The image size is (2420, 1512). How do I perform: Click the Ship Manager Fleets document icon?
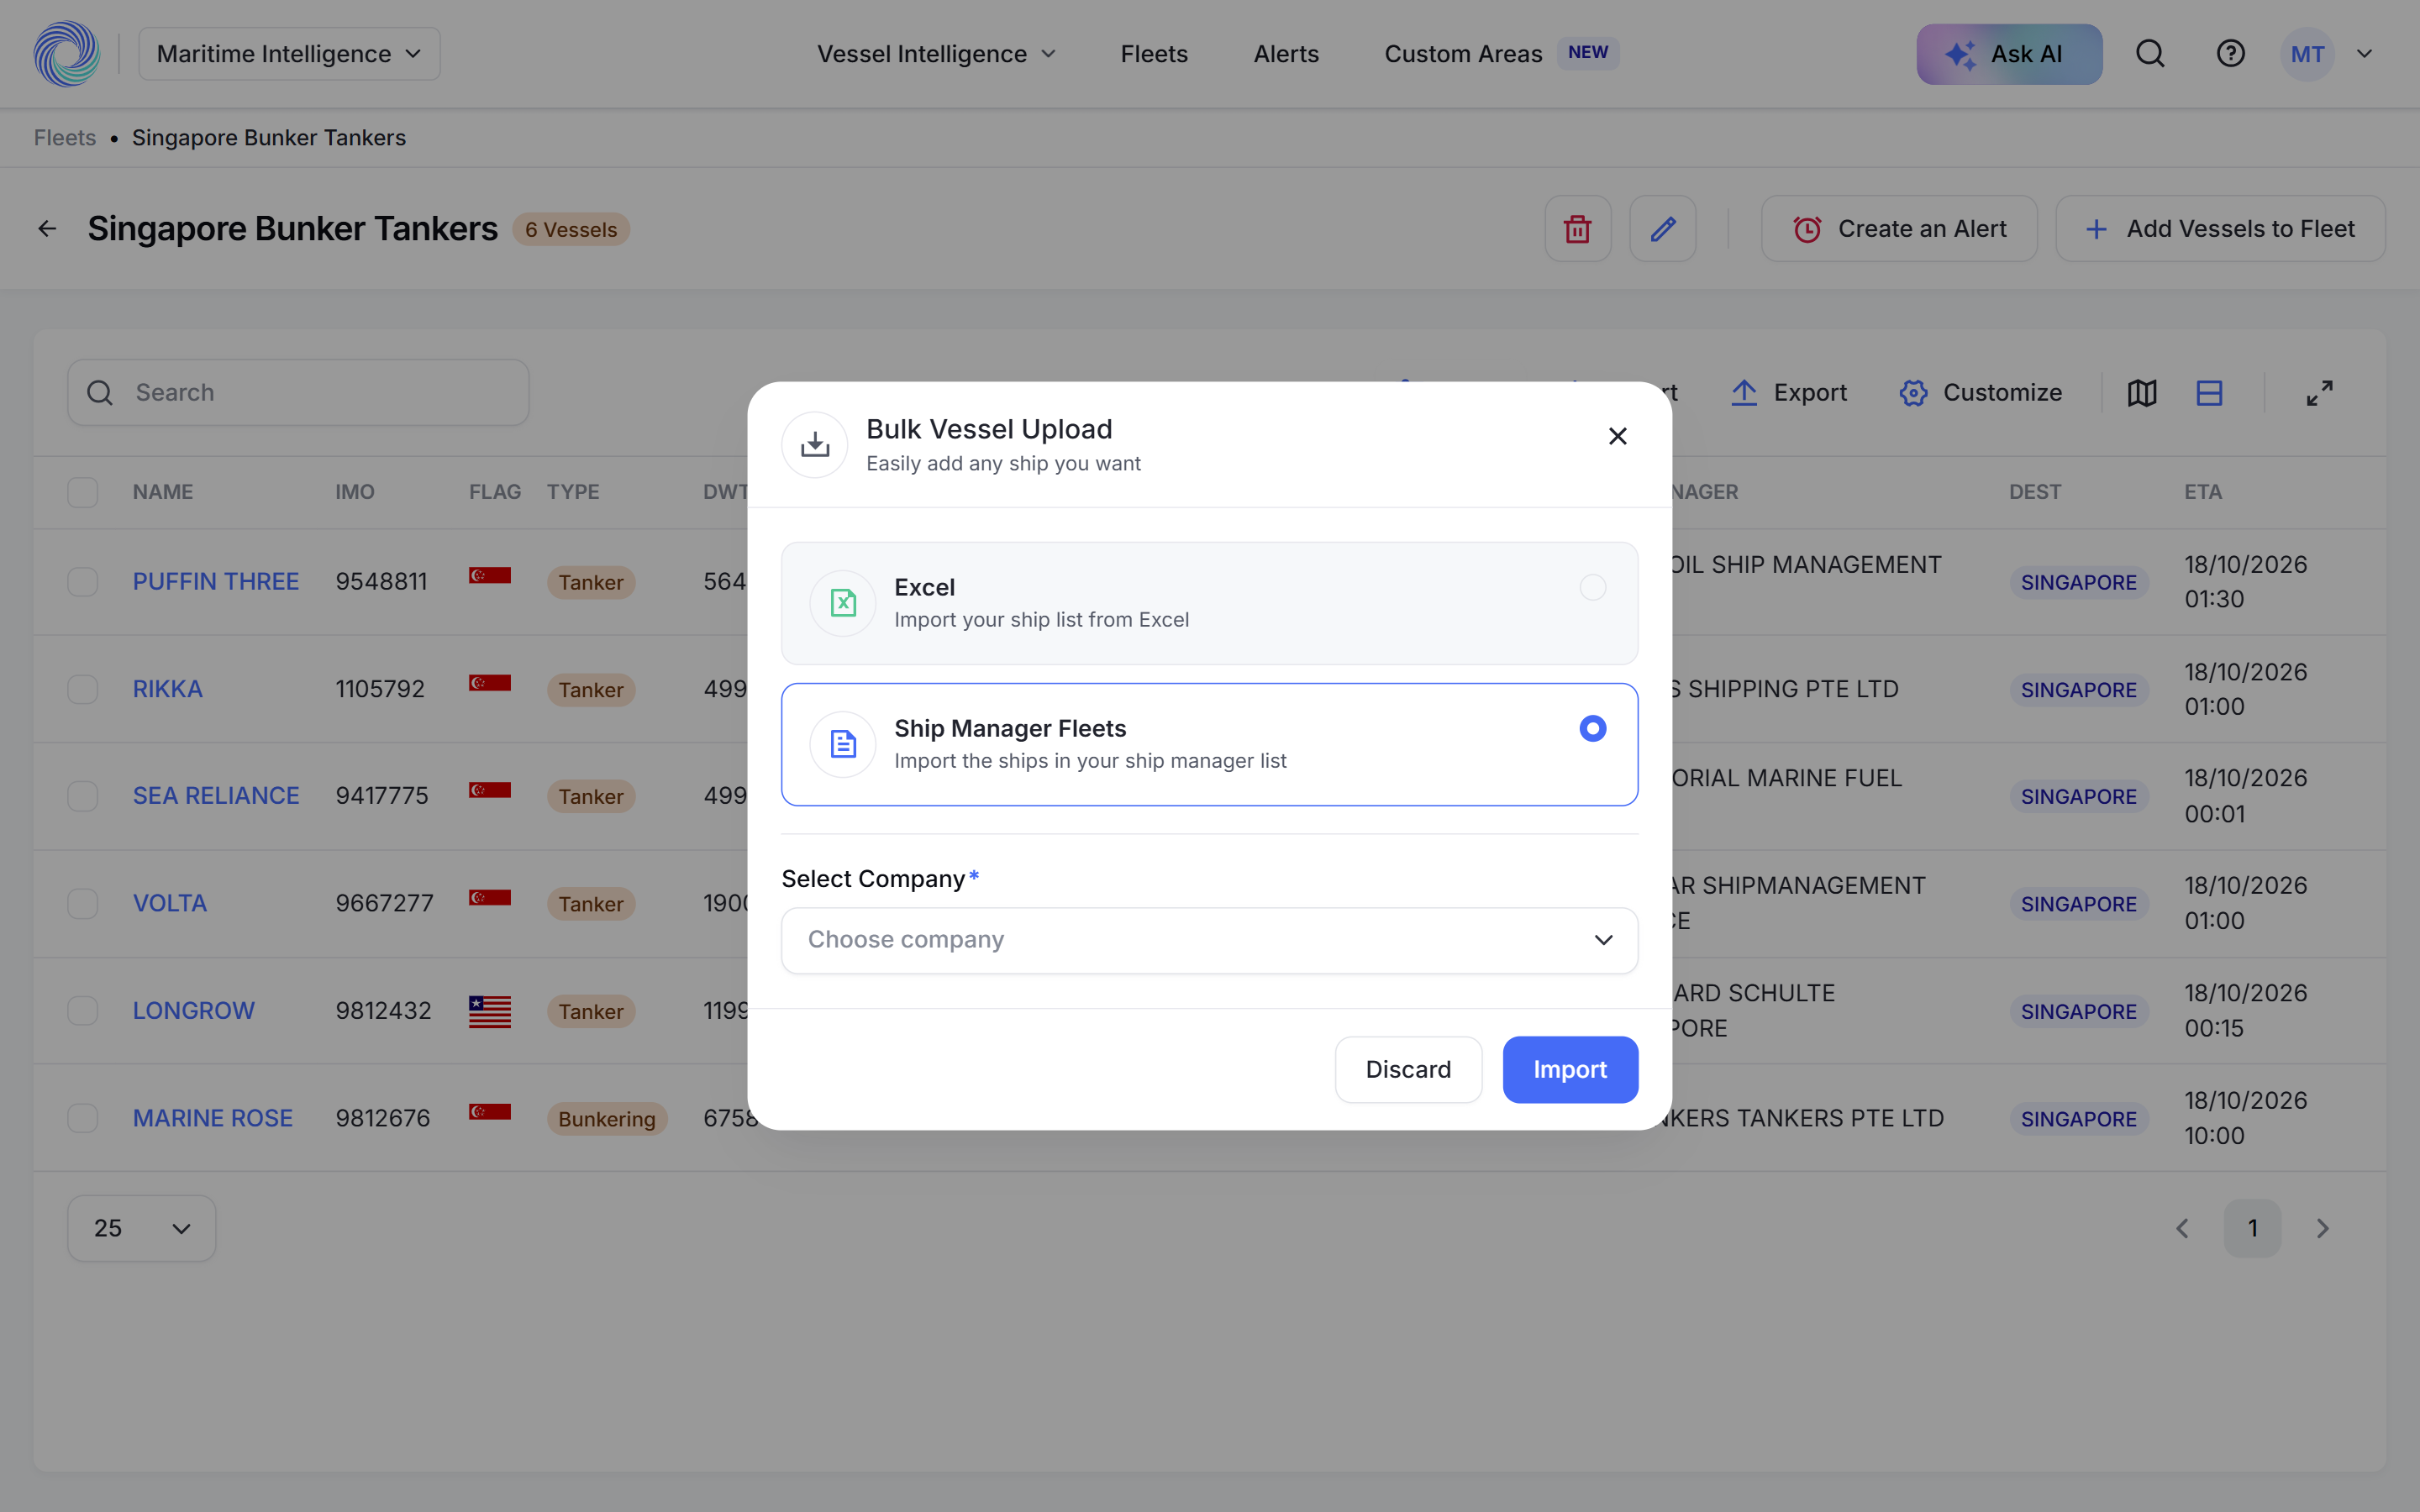843,744
